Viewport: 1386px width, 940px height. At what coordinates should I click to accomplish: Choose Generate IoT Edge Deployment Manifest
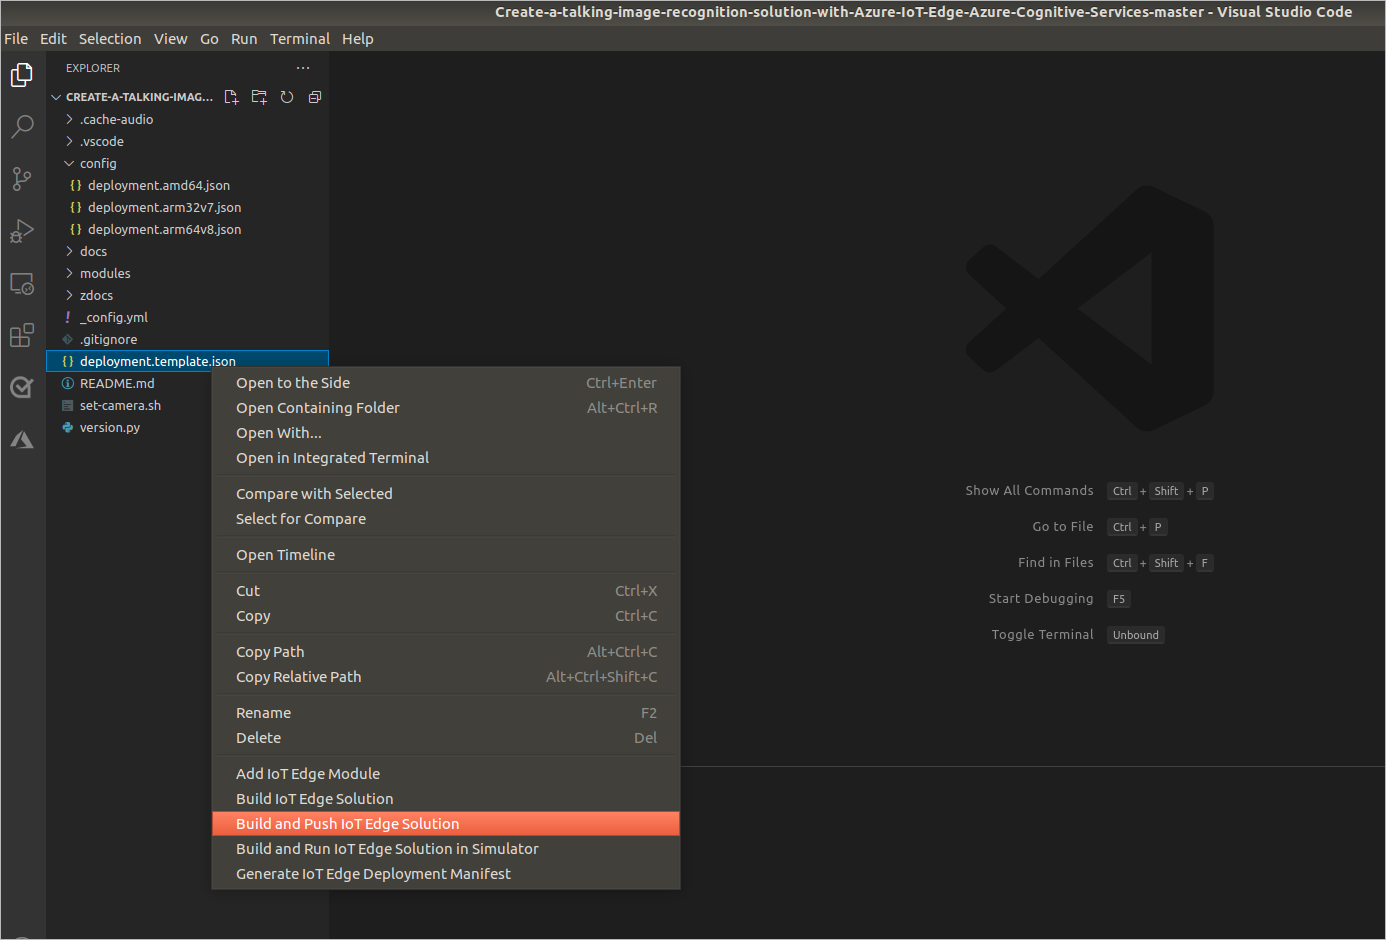(446, 874)
